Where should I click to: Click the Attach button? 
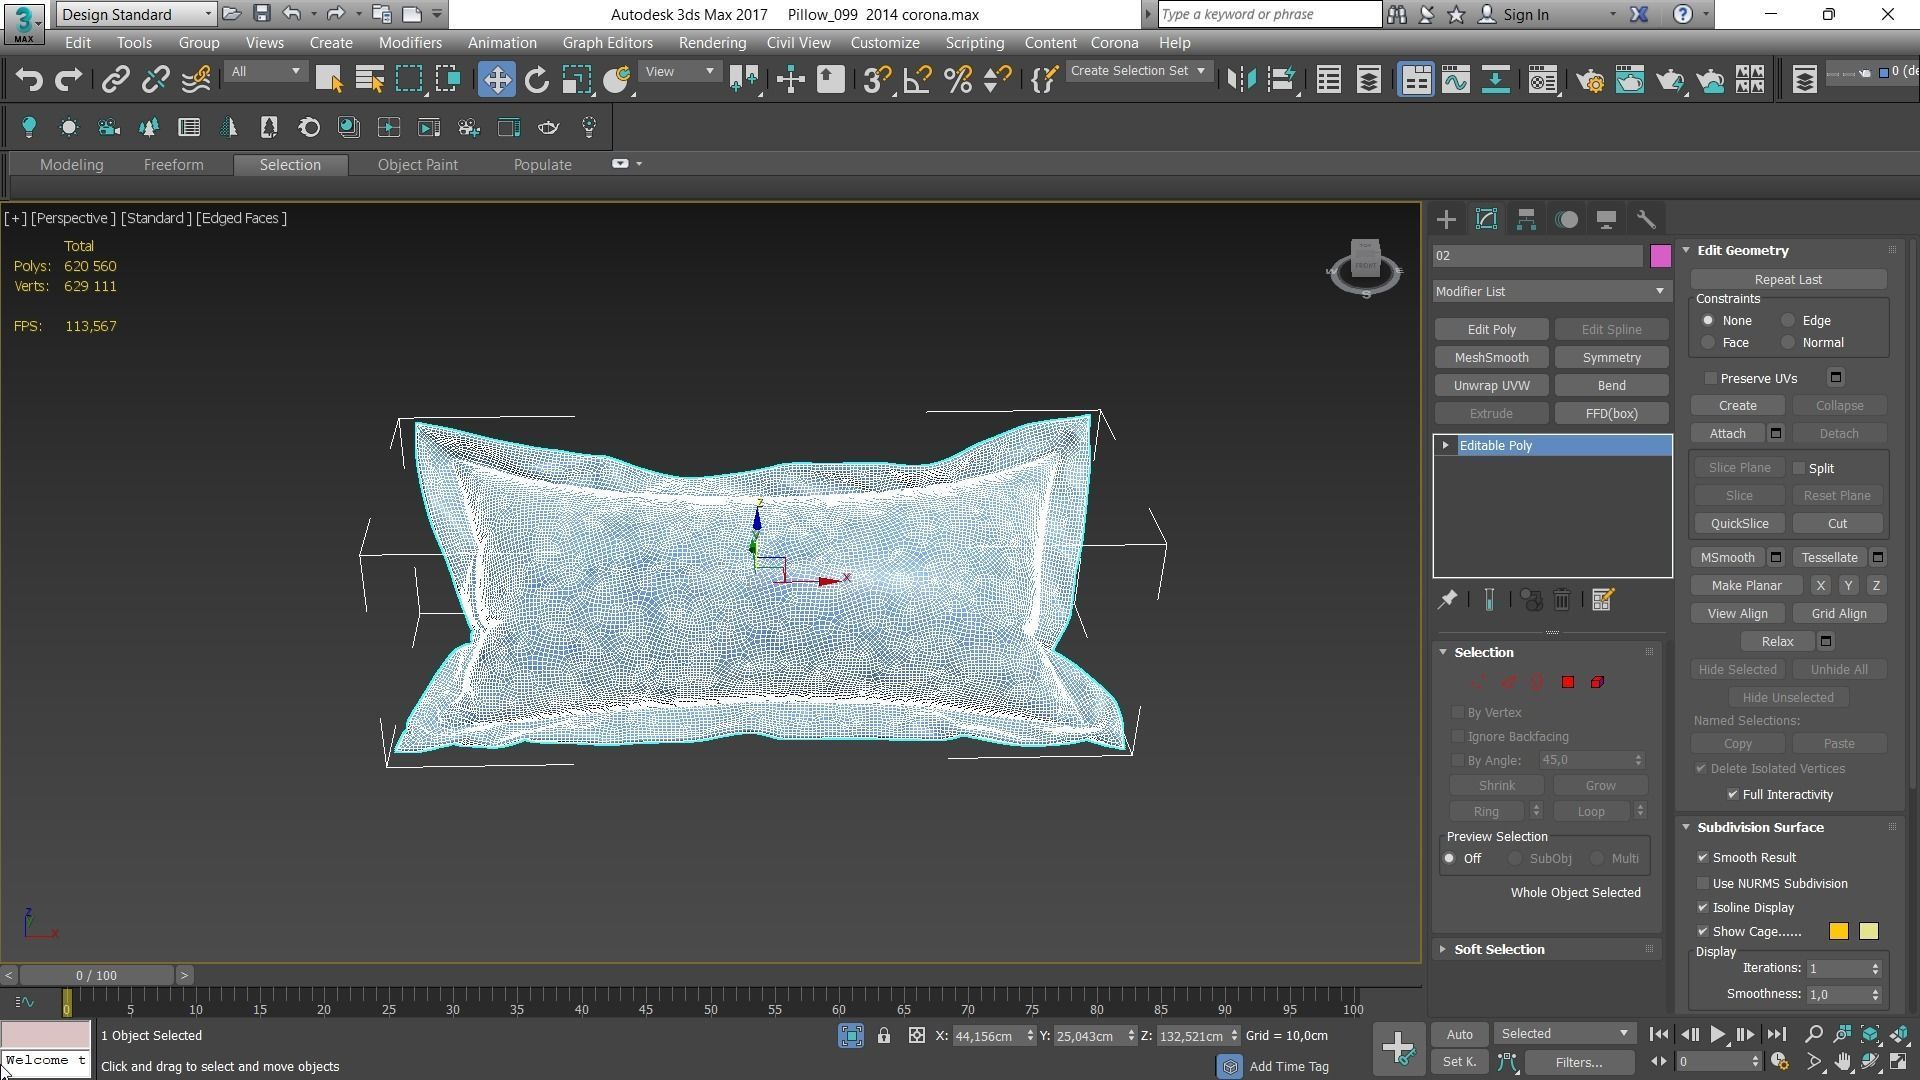1727,434
